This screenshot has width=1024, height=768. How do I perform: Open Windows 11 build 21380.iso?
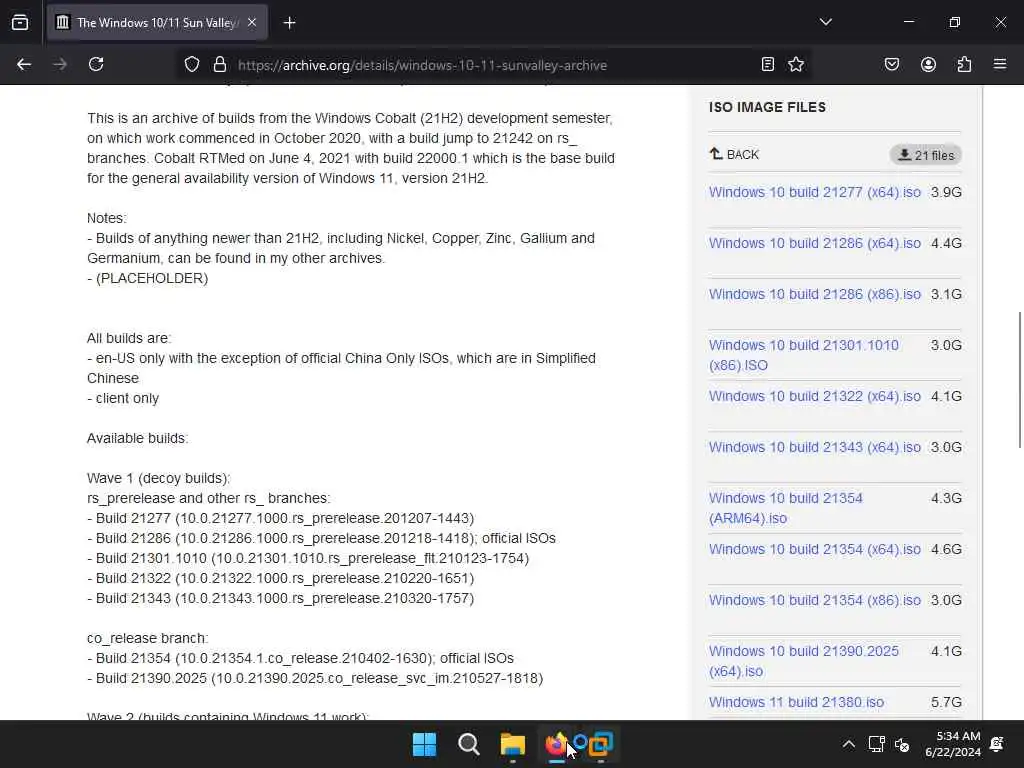[x=796, y=702]
